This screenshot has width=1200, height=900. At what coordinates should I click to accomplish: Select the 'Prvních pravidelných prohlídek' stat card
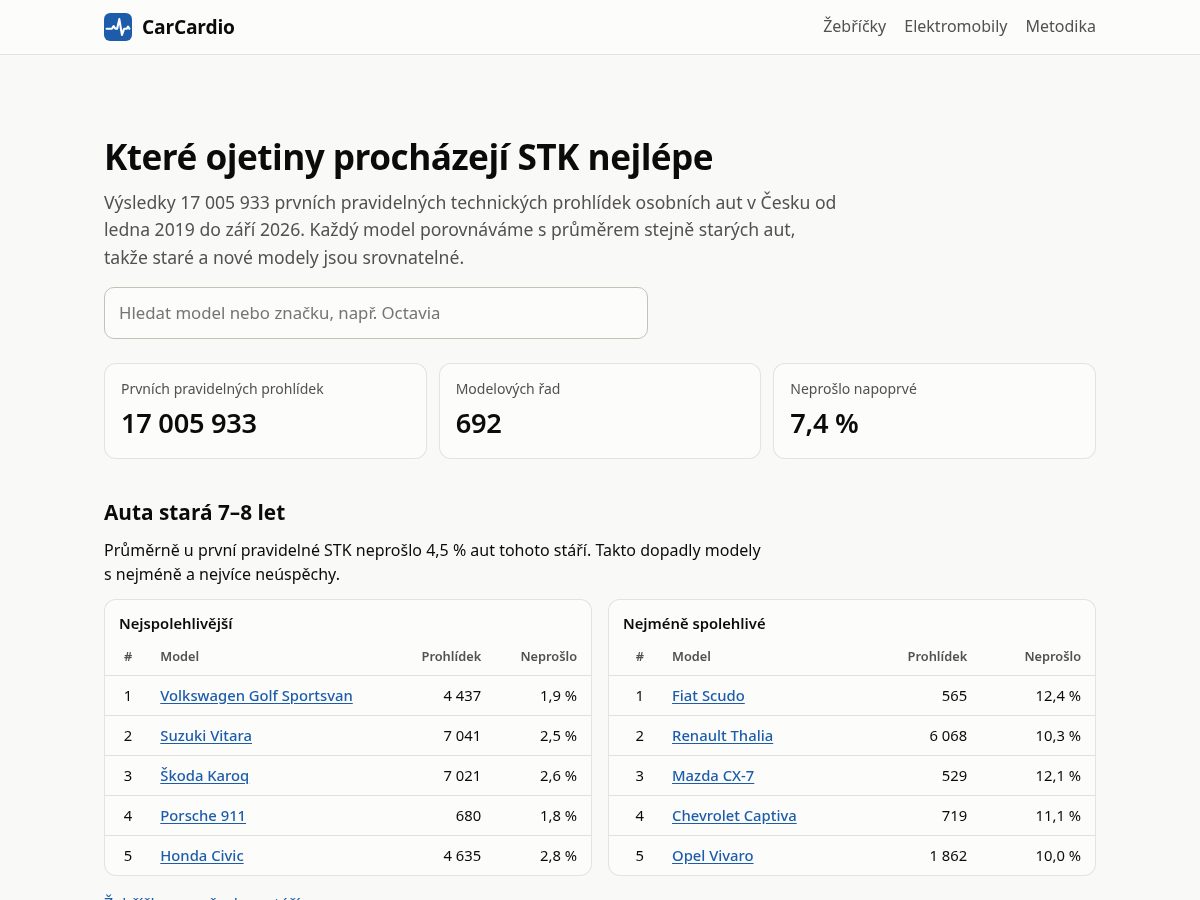pos(265,411)
